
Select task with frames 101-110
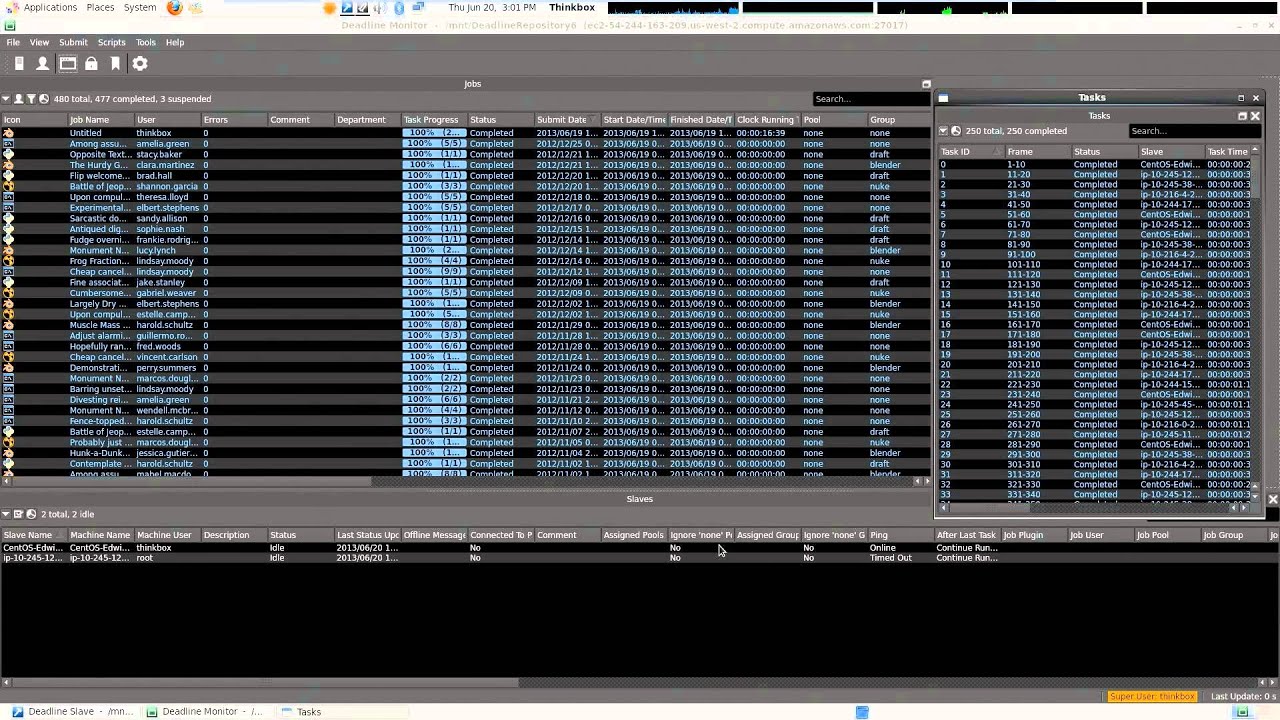point(1094,264)
